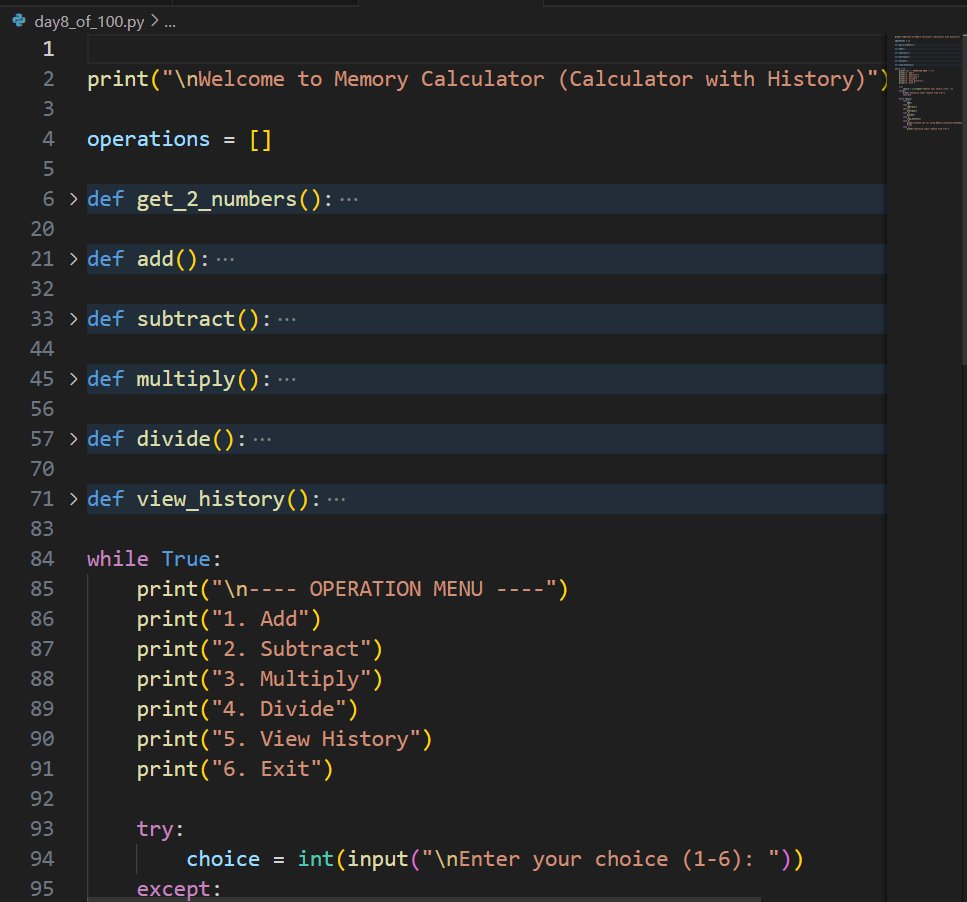Click the 'Enter your choice (1-6)' string
The height and width of the screenshot is (902, 967).
(x=600, y=859)
